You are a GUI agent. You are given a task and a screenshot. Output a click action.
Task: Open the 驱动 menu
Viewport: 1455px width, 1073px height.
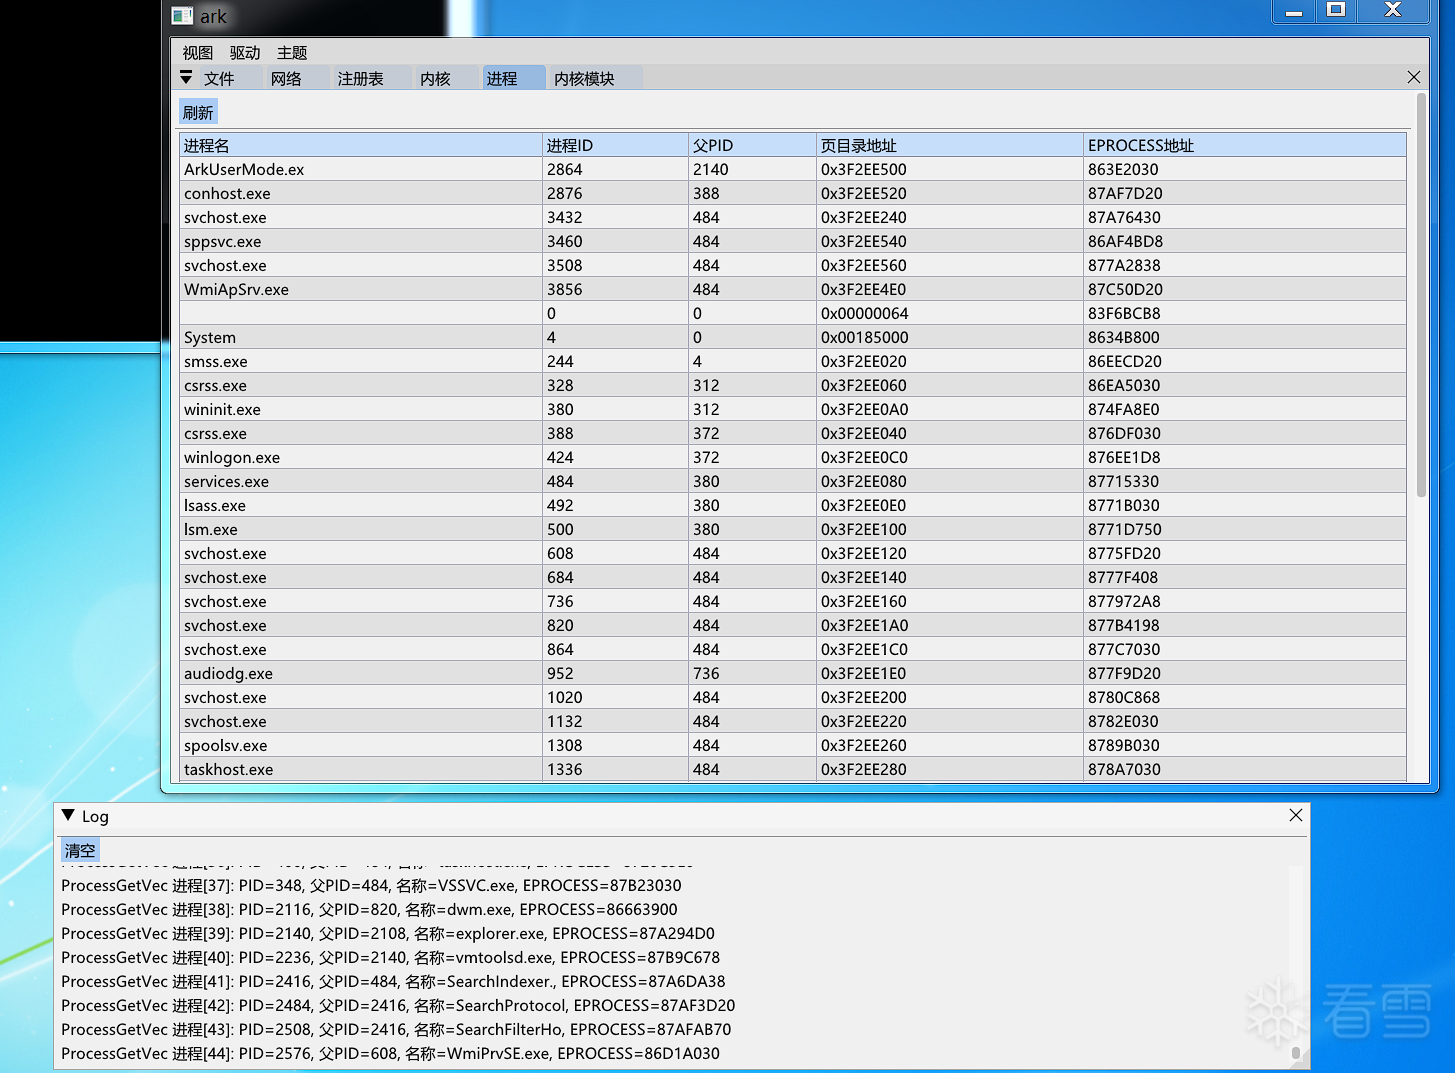(x=245, y=53)
